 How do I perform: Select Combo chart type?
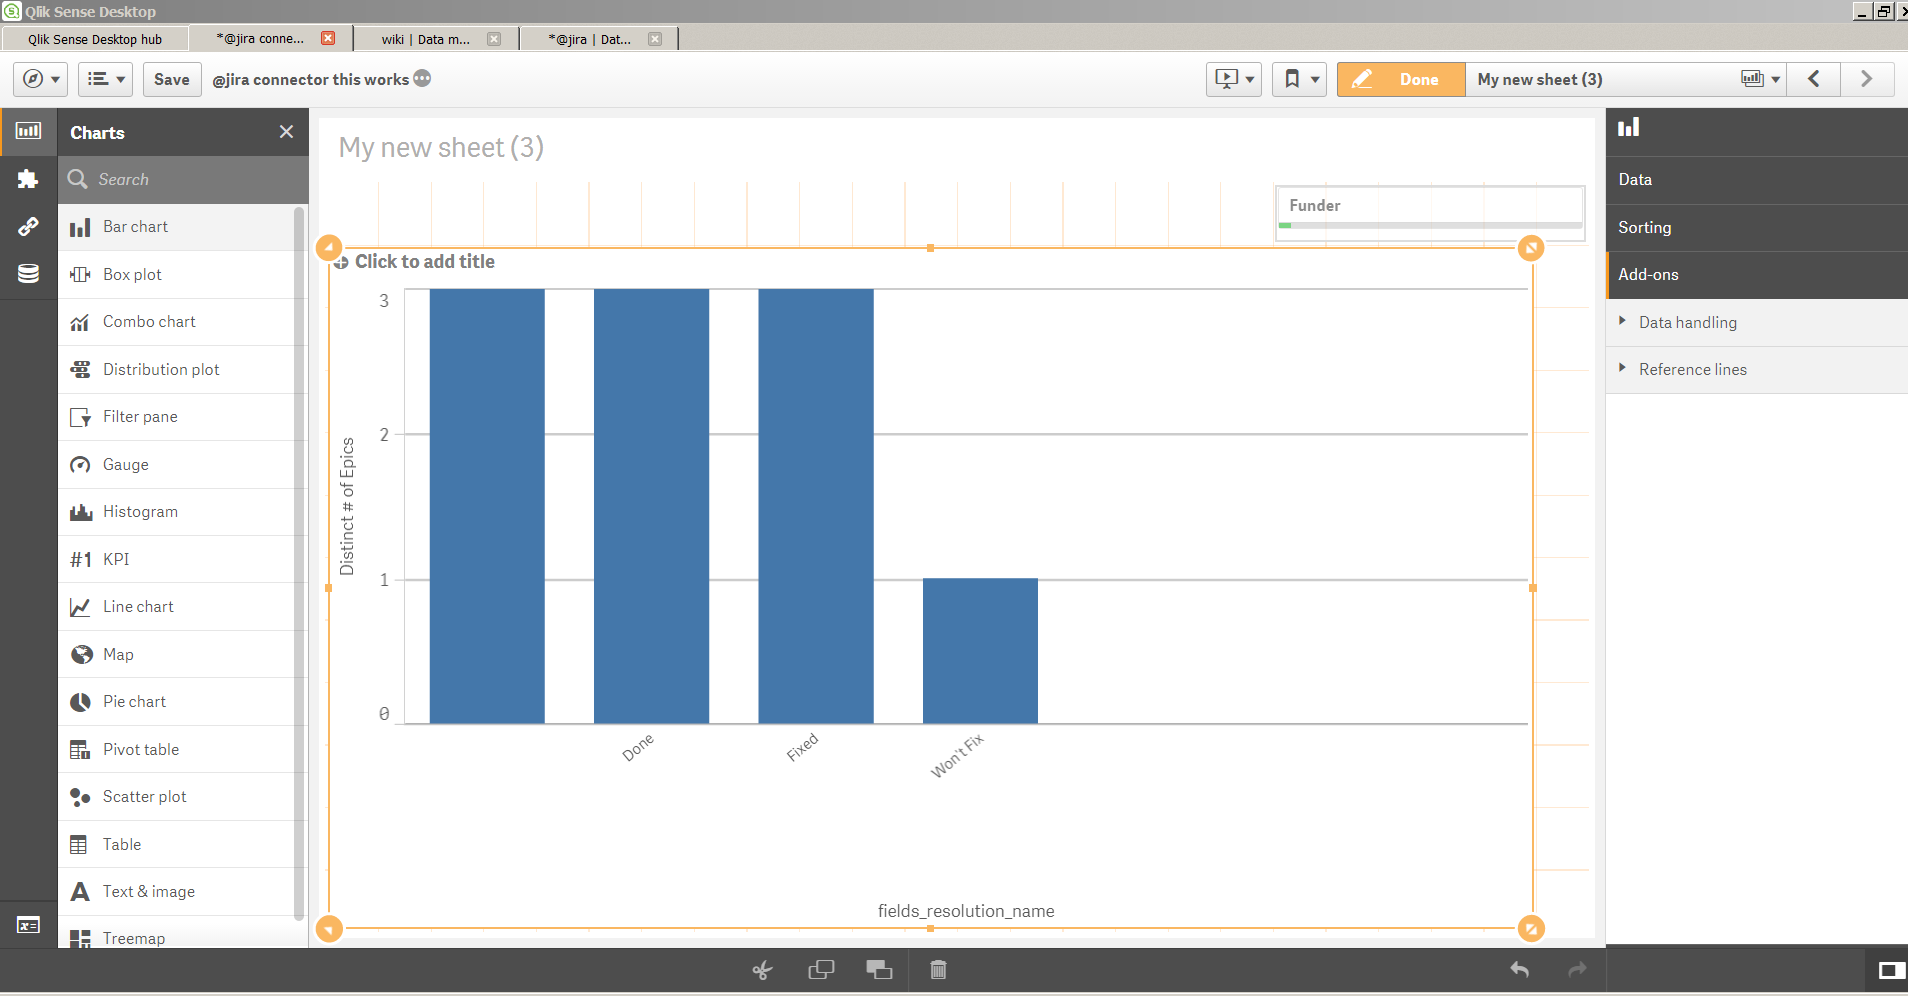176,322
